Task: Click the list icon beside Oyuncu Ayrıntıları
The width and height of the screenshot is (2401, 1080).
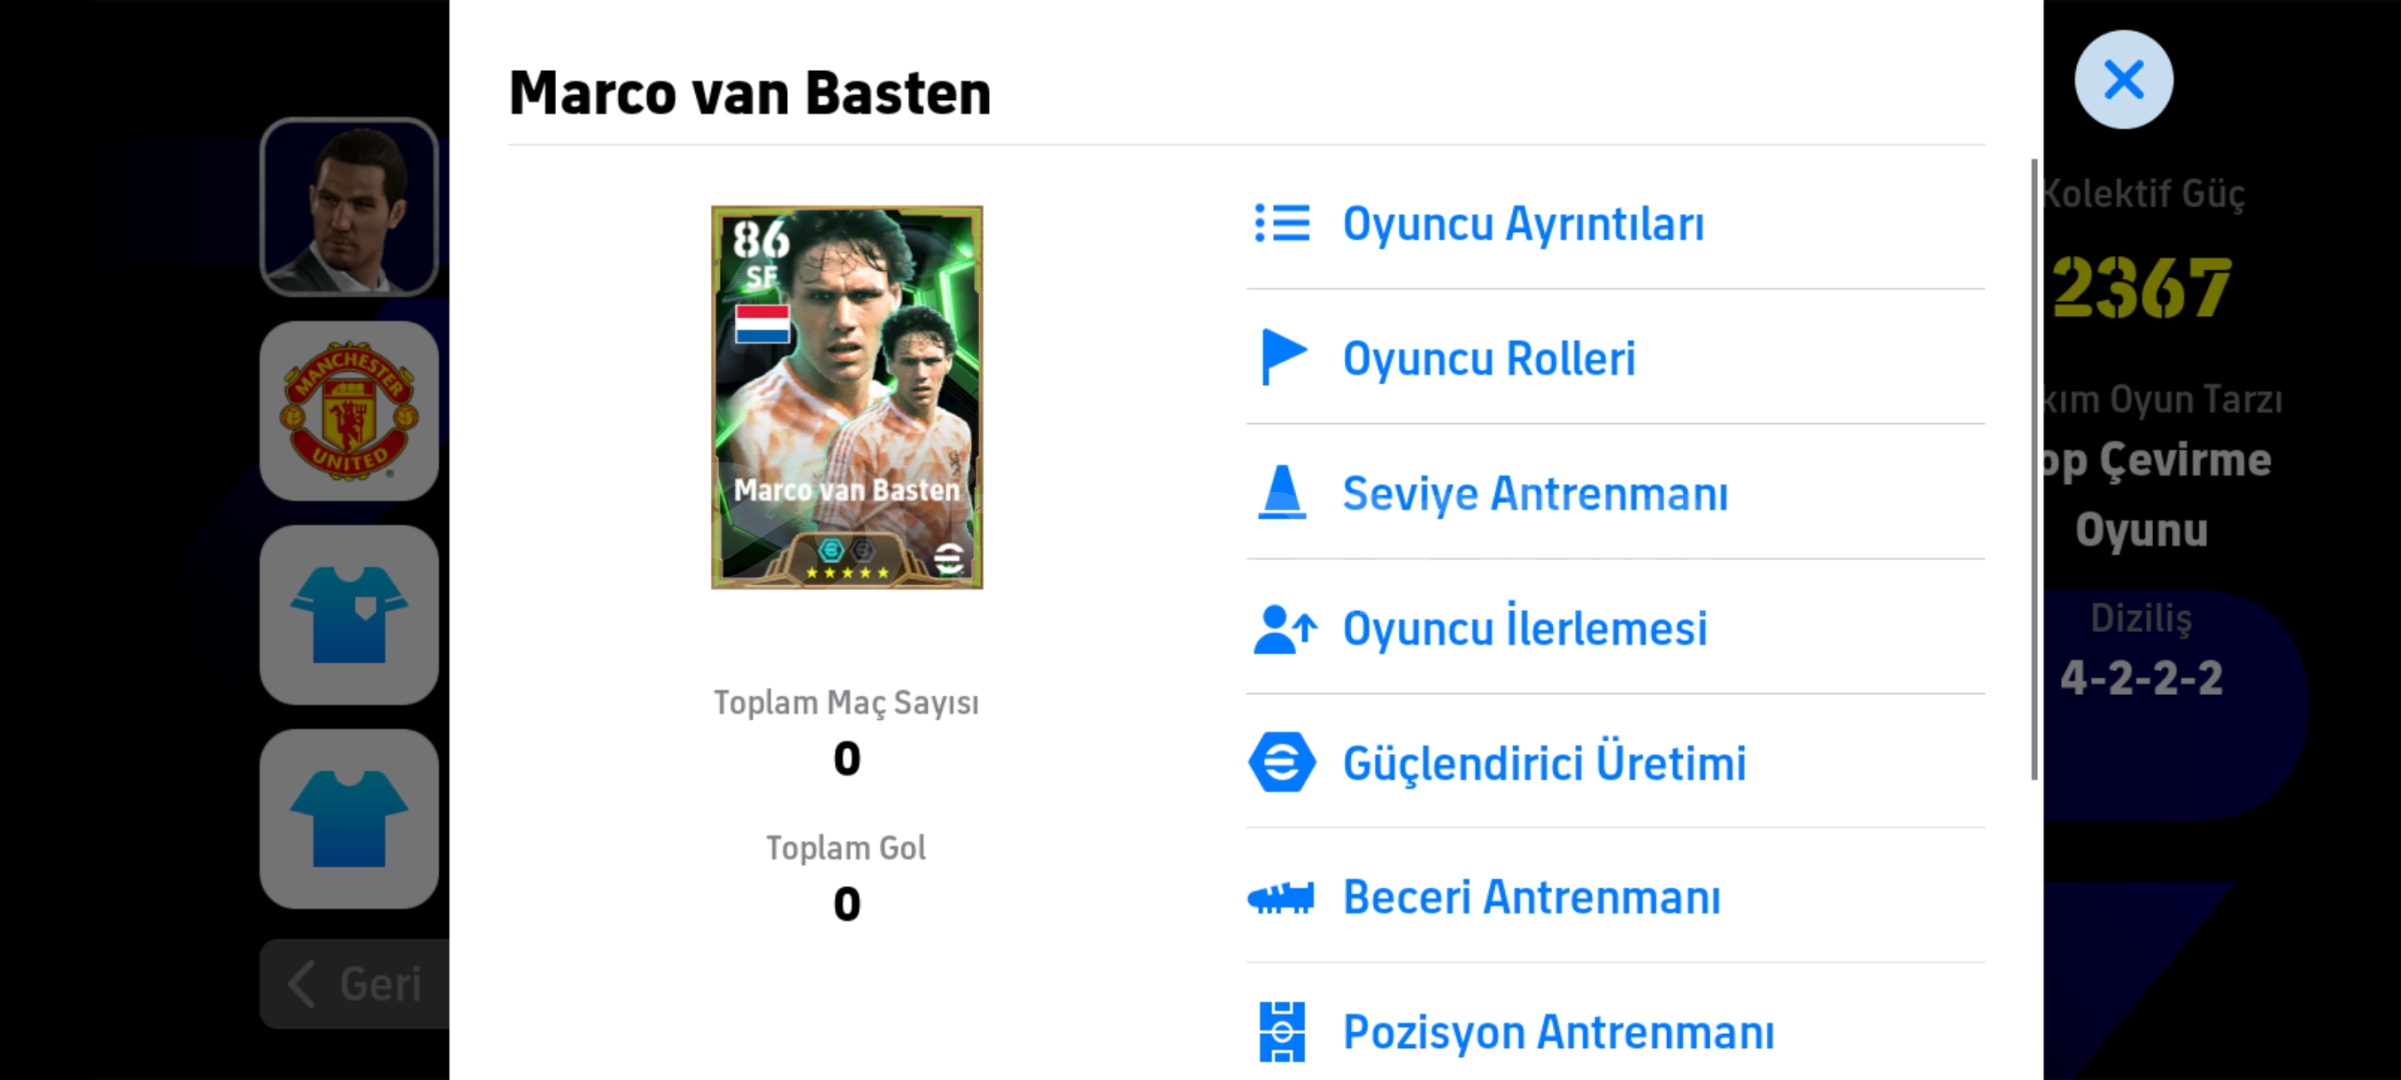Action: click(x=1282, y=223)
